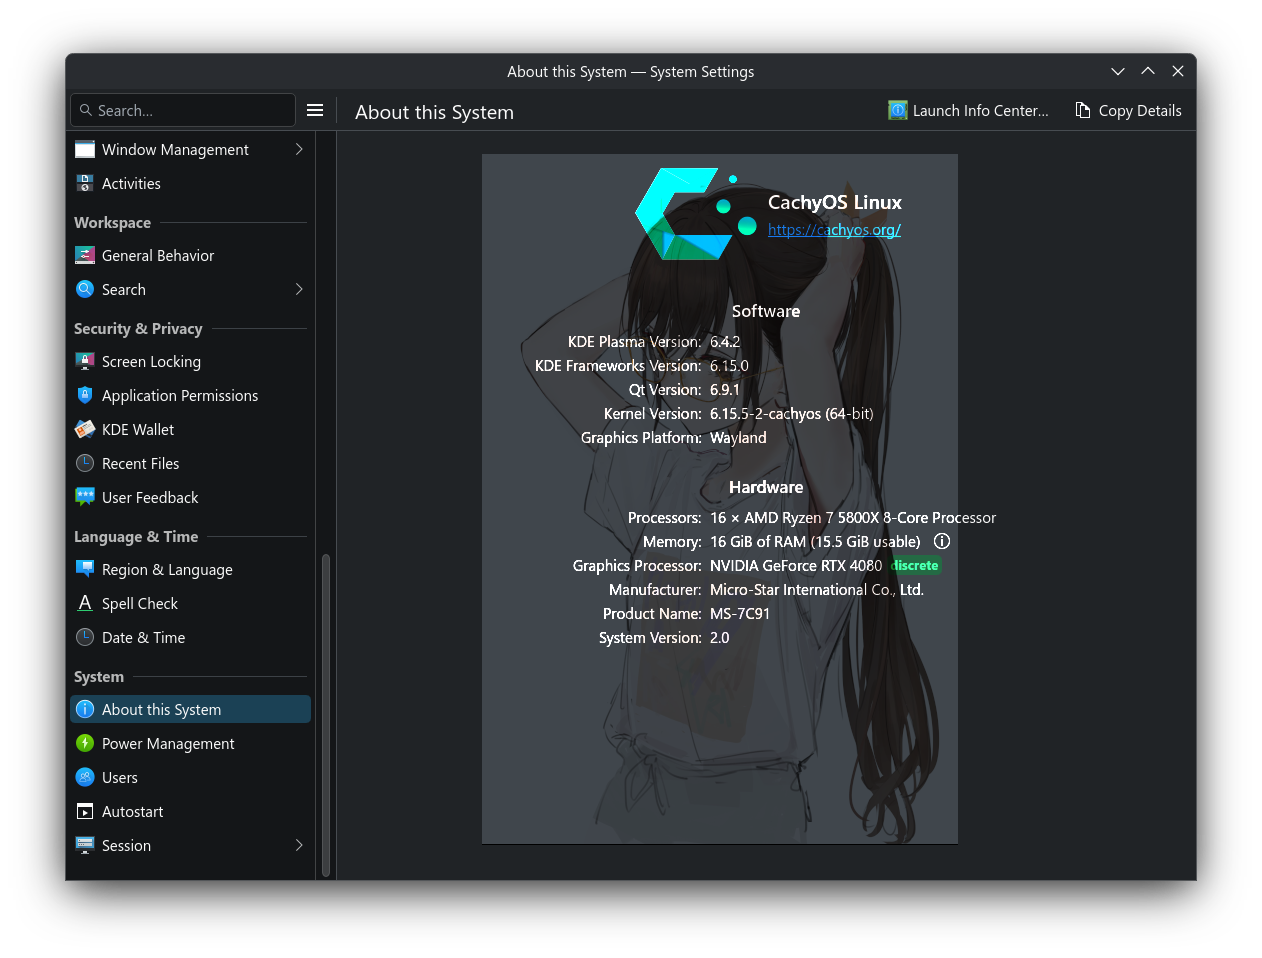
Task: Open the Activities settings page
Action: [x=190, y=183]
